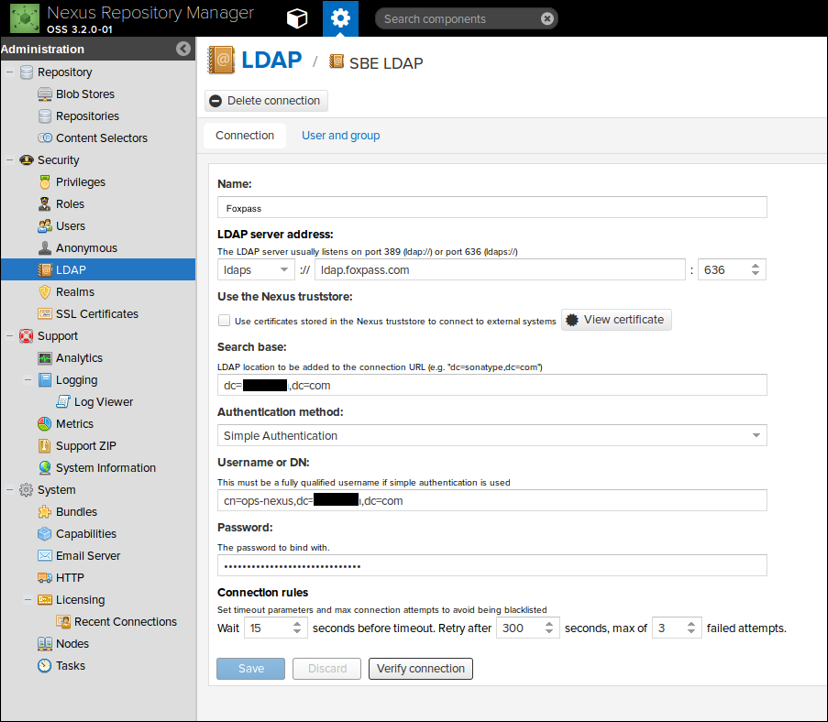Click the Username or DN field
Viewport: 828px width, 722px height.
click(492, 501)
